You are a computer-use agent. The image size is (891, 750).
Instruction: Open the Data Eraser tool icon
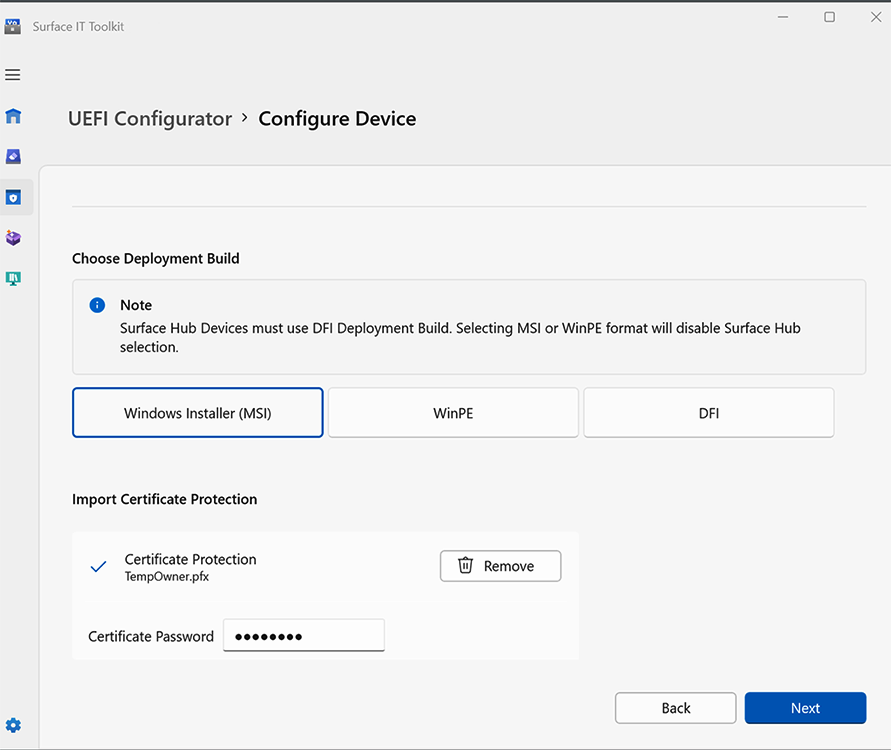(13, 156)
